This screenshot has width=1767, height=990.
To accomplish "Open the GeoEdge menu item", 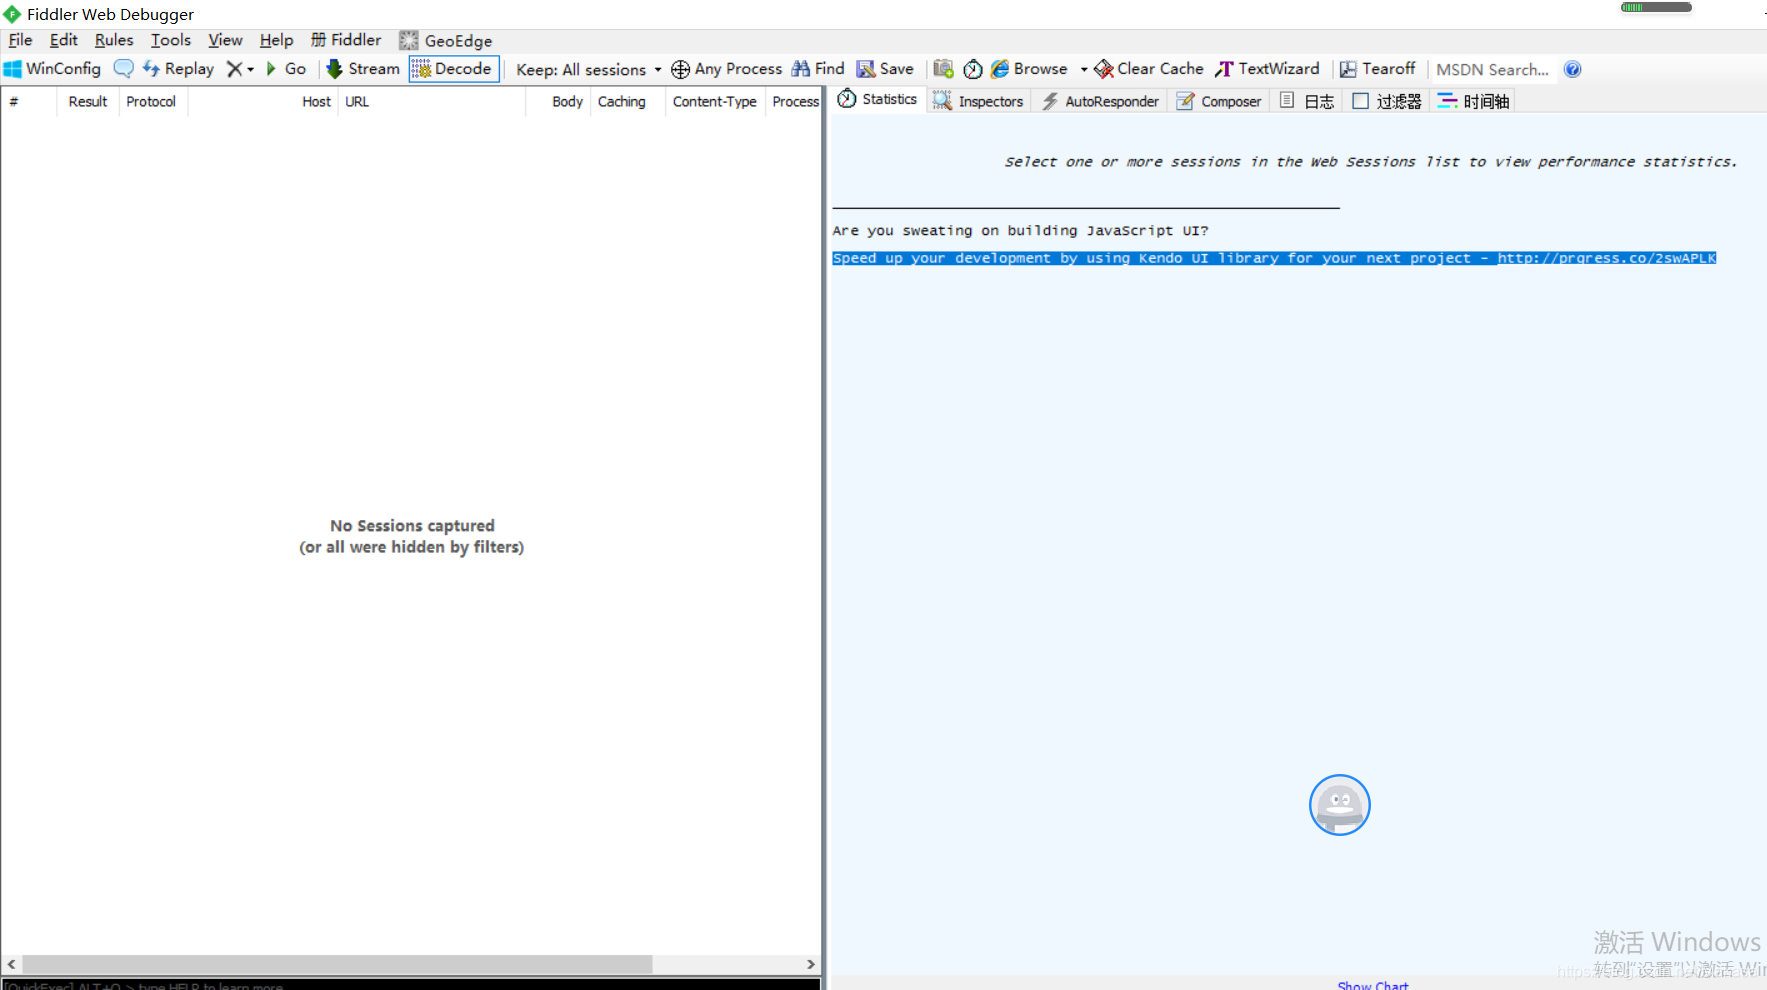I will 446,40.
